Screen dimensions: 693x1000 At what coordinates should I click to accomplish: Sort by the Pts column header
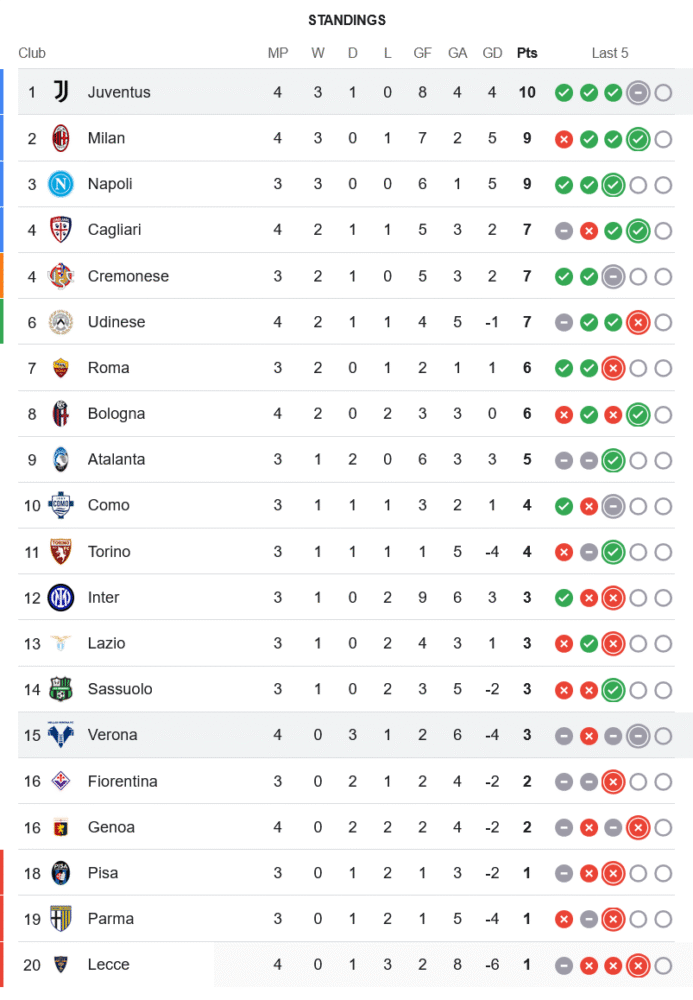526,53
